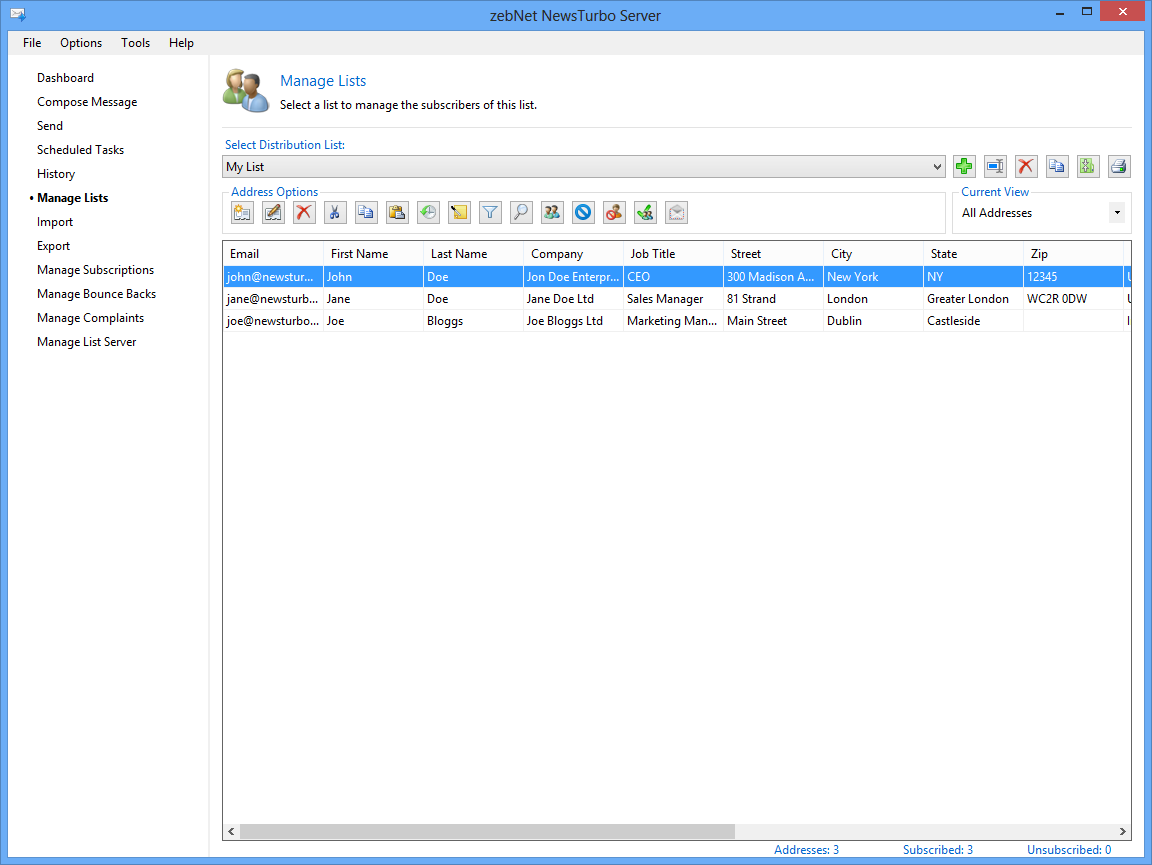Click the horizontal scrollbar right arrow
This screenshot has width=1152, height=865.
(x=1123, y=832)
